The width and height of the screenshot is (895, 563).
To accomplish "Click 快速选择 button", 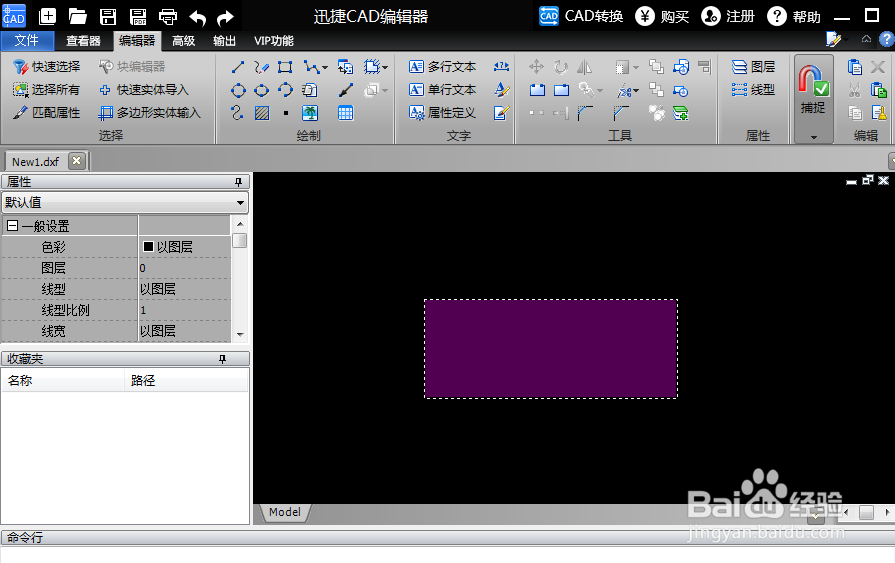I will tap(47, 67).
